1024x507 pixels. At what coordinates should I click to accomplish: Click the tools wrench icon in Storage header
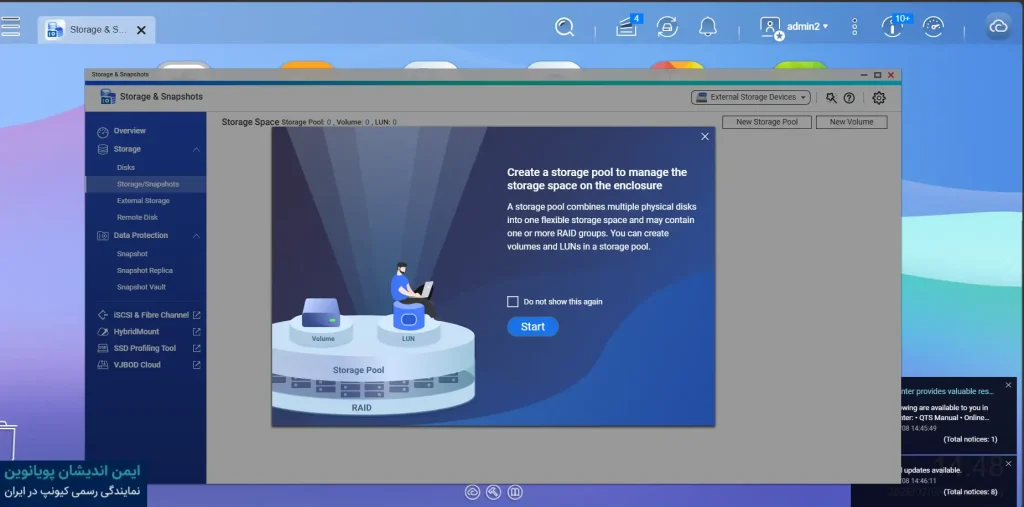pos(831,97)
